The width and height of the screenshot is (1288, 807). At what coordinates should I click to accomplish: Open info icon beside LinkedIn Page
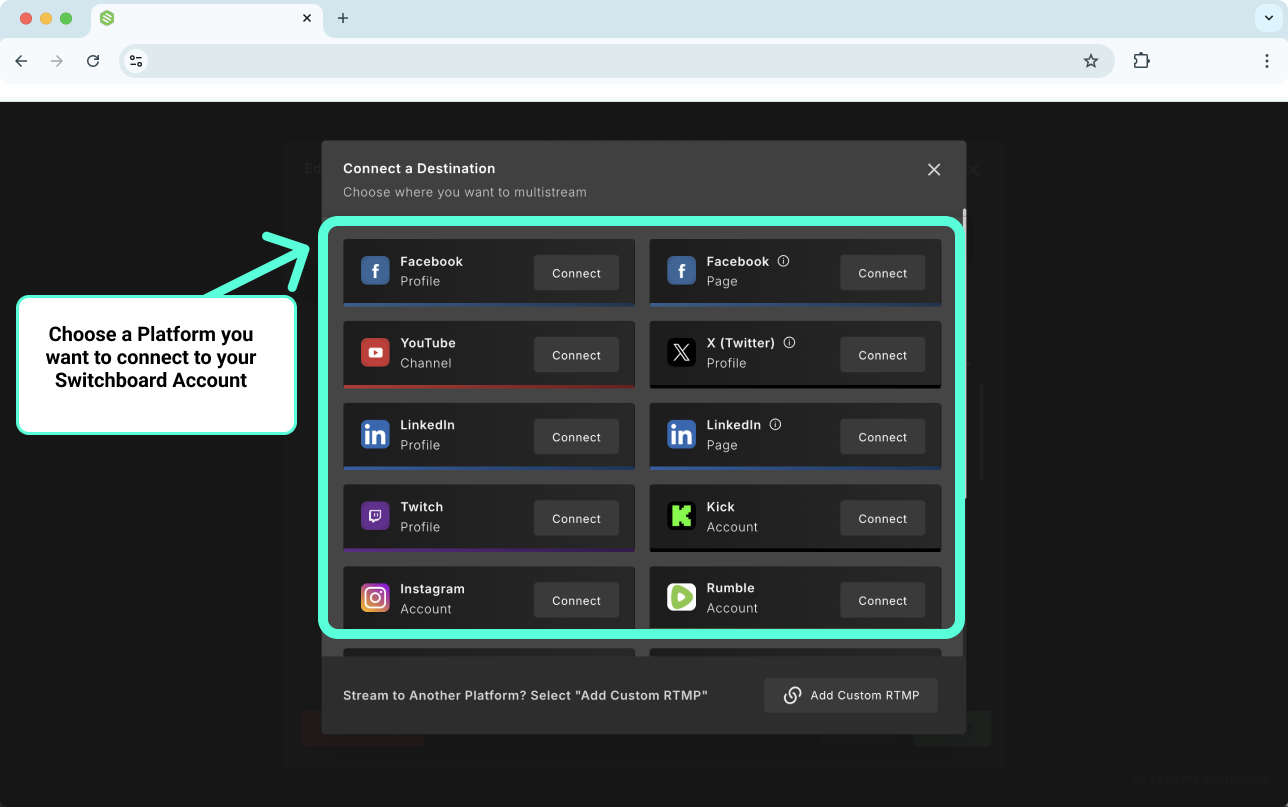coord(775,424)
